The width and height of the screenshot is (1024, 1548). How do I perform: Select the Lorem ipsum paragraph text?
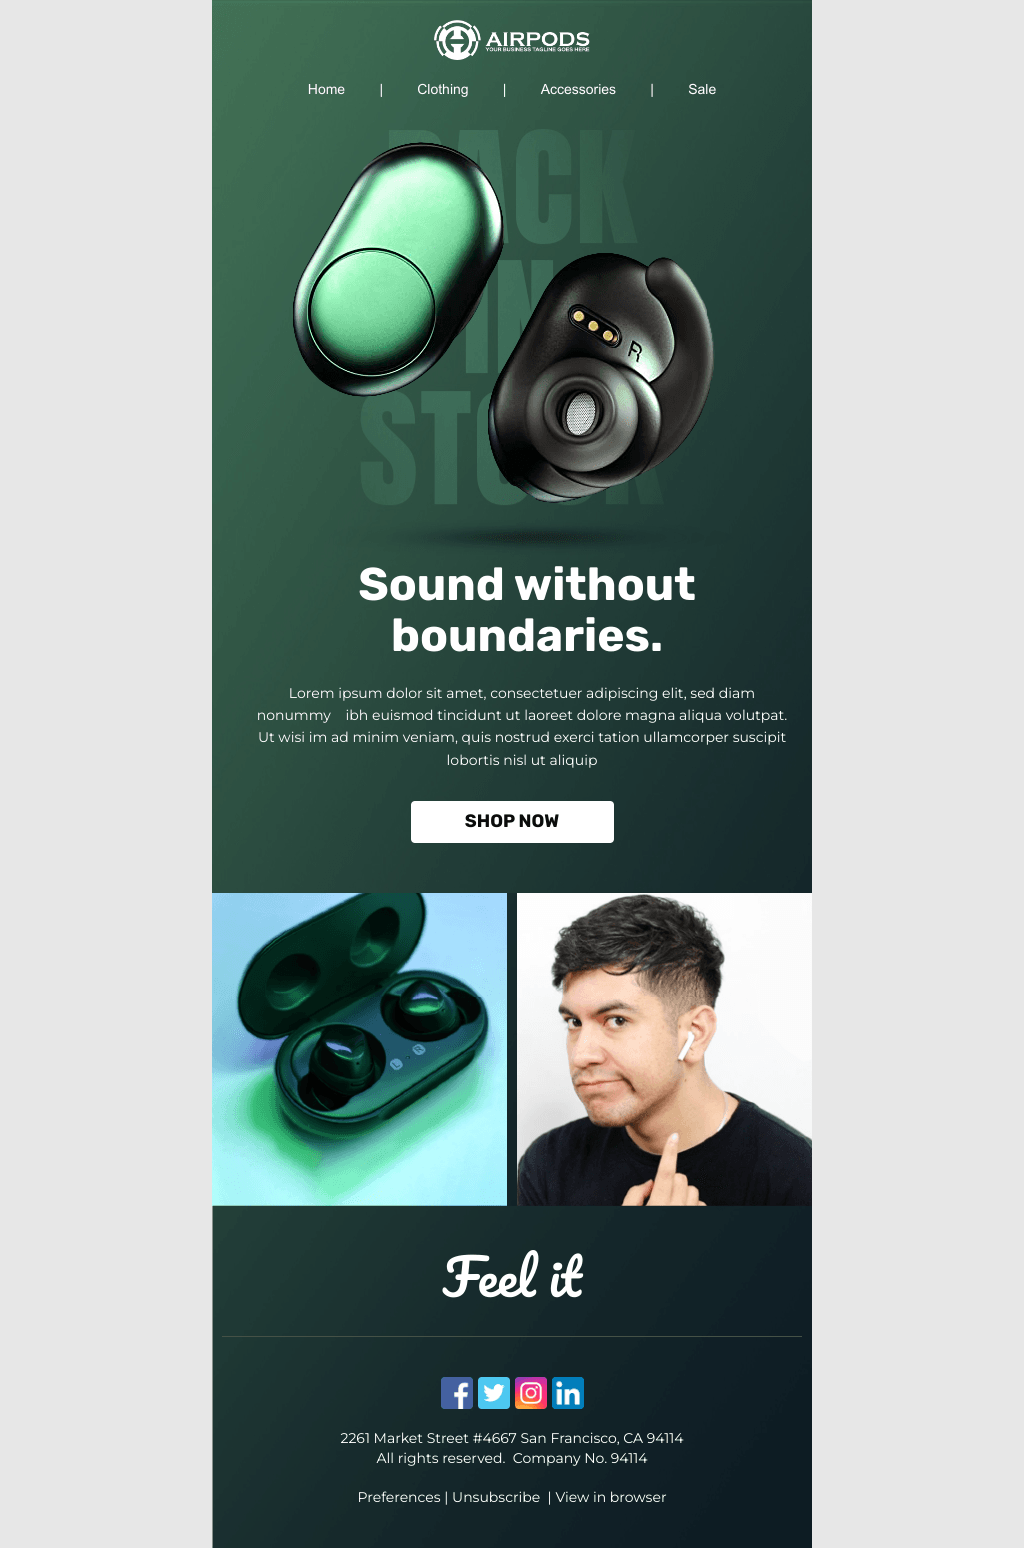tap(522, 727)
